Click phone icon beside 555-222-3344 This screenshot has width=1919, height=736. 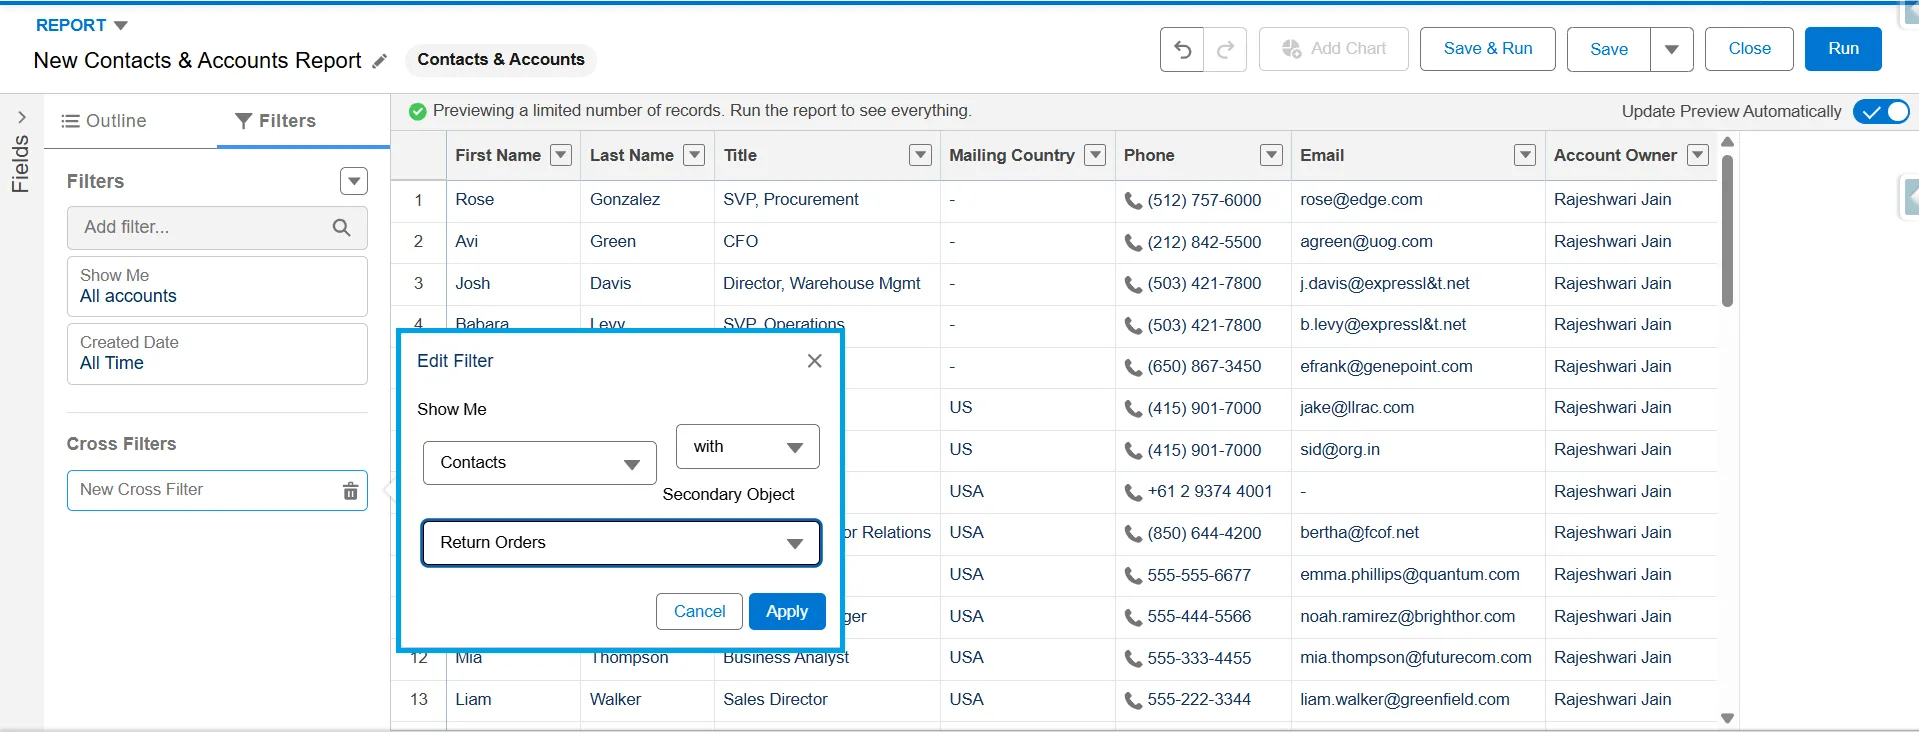tap(1133, 701)
